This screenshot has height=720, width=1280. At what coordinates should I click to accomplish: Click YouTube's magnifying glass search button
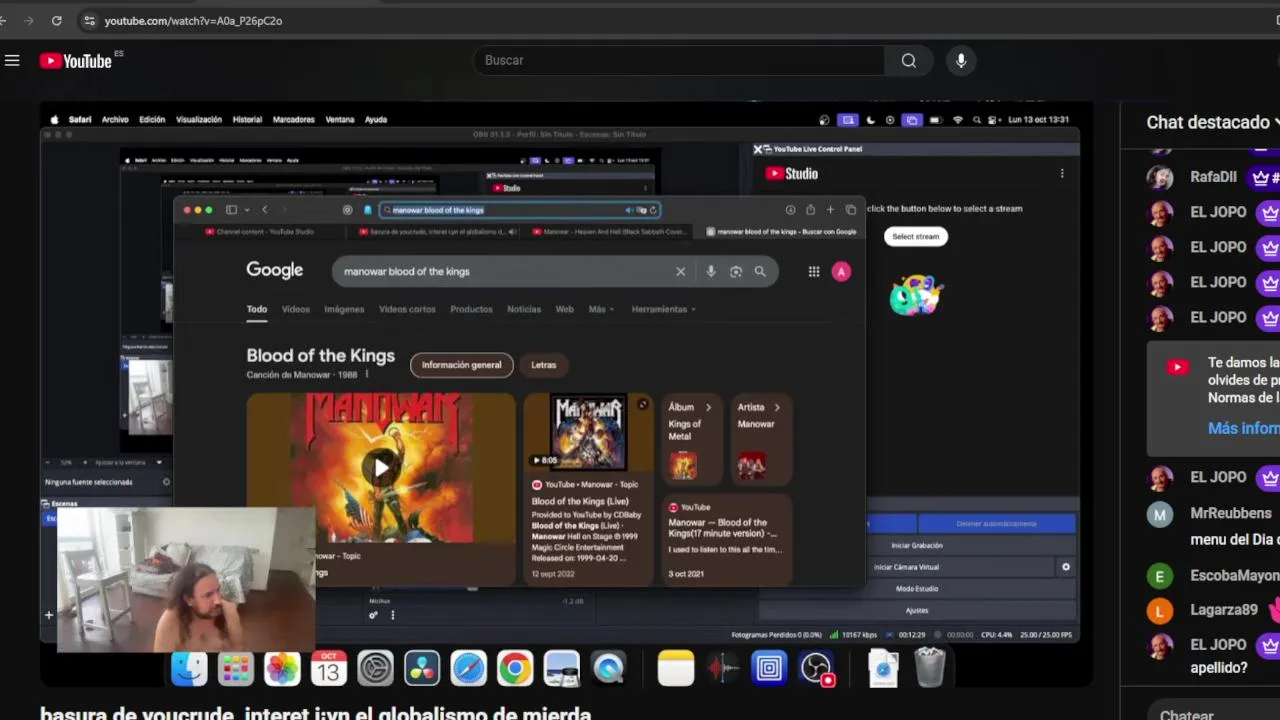point(909,60)
